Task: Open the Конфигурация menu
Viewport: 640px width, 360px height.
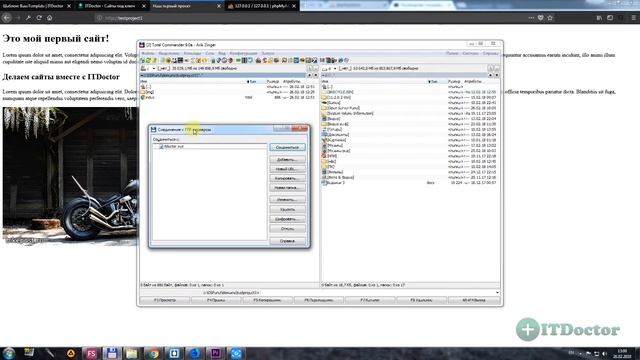Action: point(243,53)
